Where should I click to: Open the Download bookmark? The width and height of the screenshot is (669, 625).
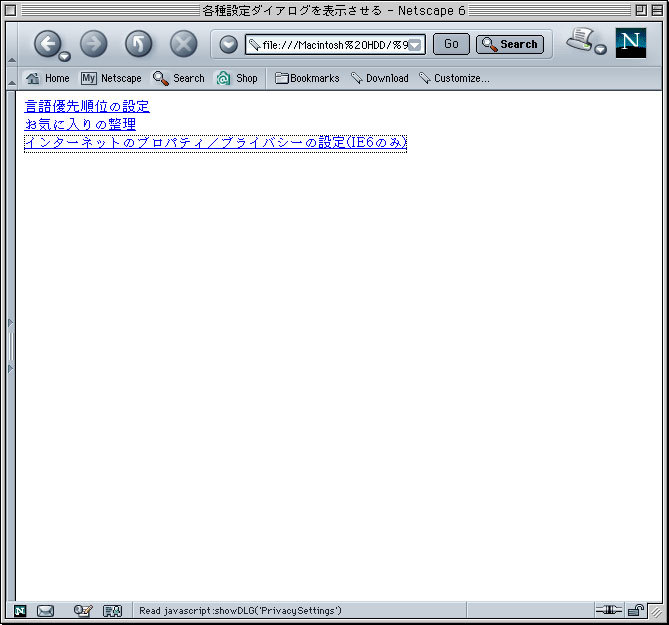(x=379, y=78)
